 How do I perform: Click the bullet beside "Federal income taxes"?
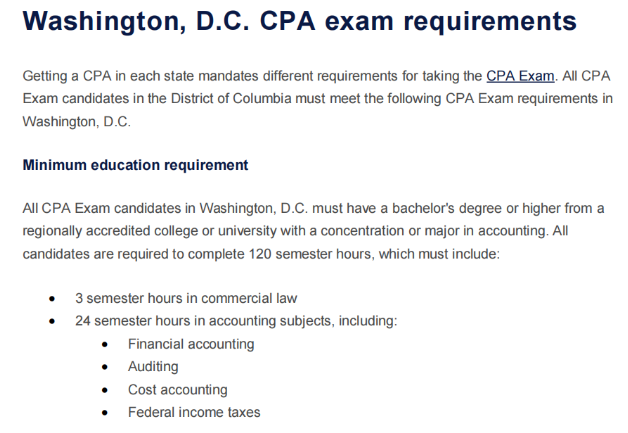pyautogui.click(x=105, y=413)
